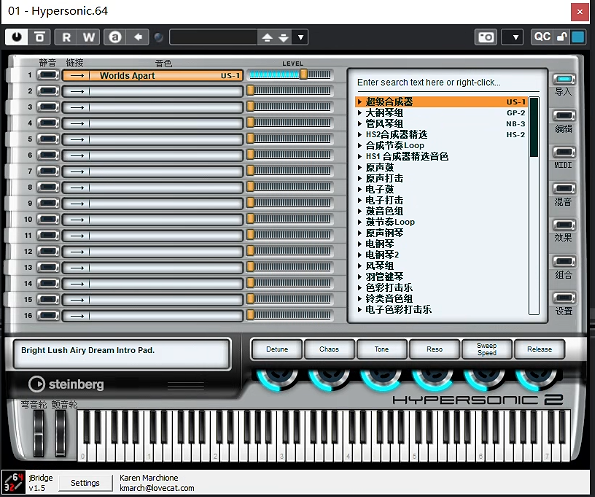Open the 编辑 edit page
This screenshot has width=595, height=497.
pyautogui.click(x=564, y=116)
